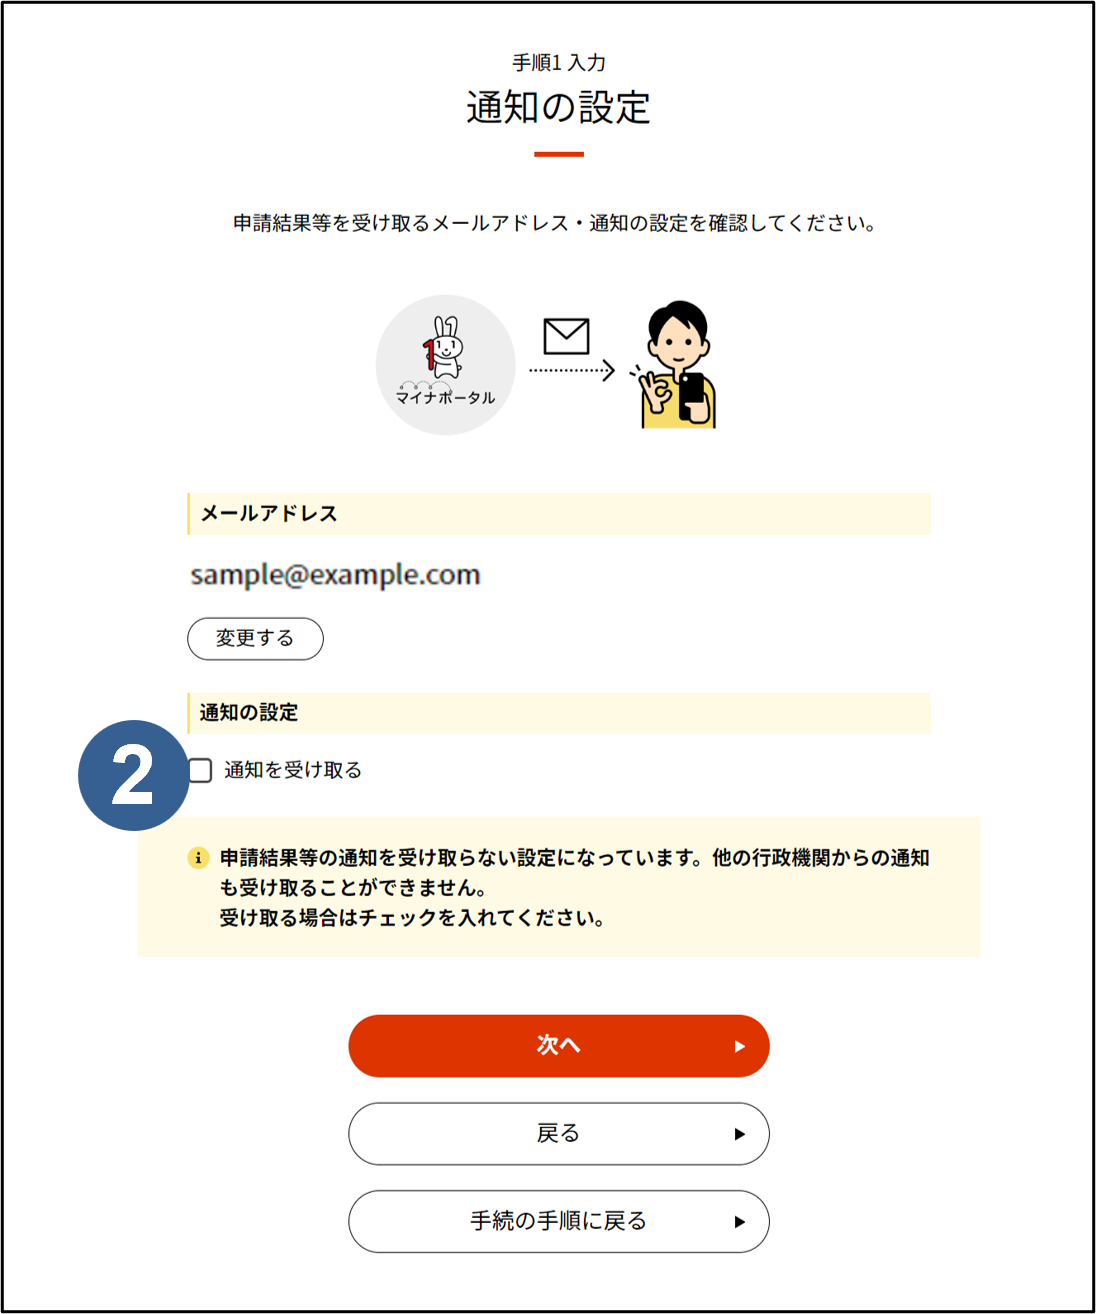Click the メールアドレス section header
The height and width of the screenshot is (1314, 1096).
coord(559,514)
